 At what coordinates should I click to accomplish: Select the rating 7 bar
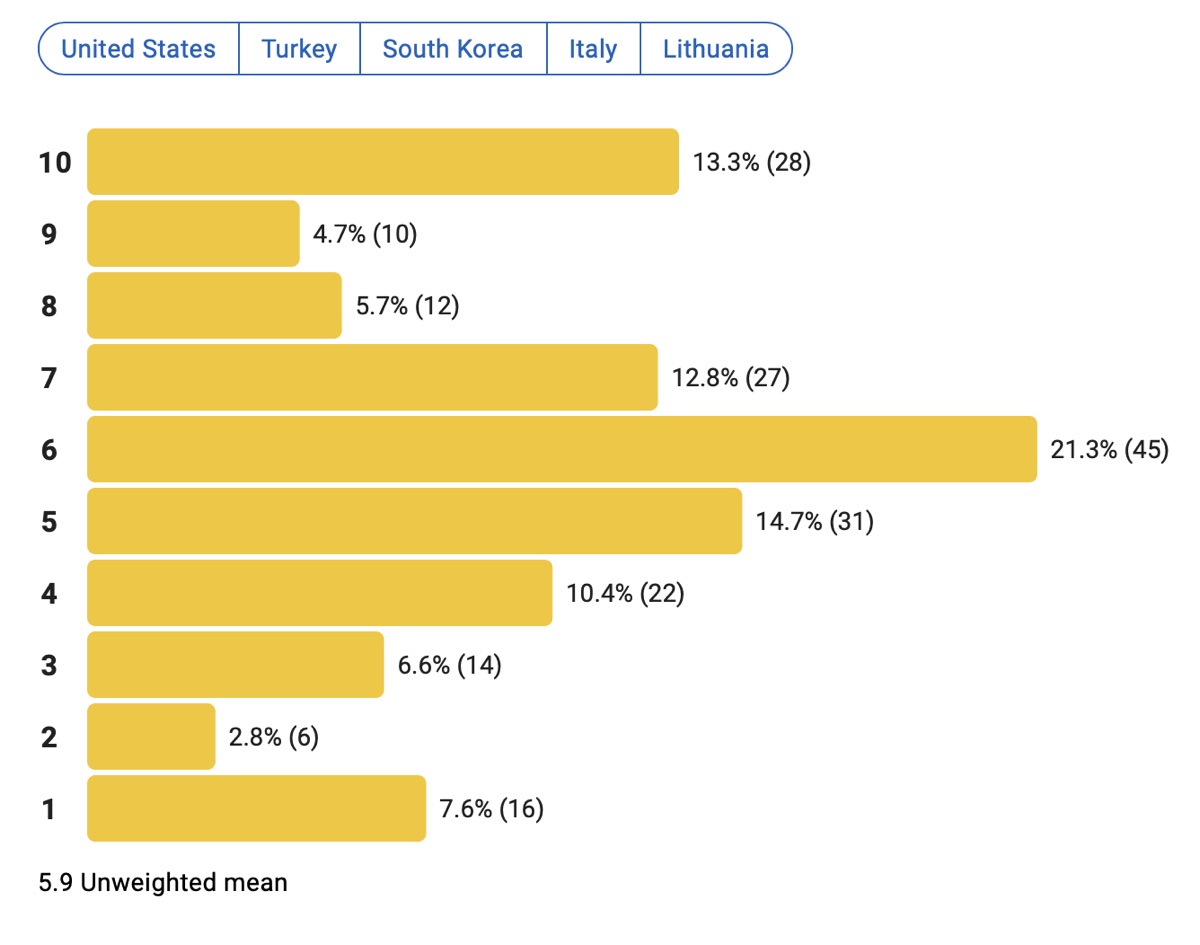coord(372,377)
